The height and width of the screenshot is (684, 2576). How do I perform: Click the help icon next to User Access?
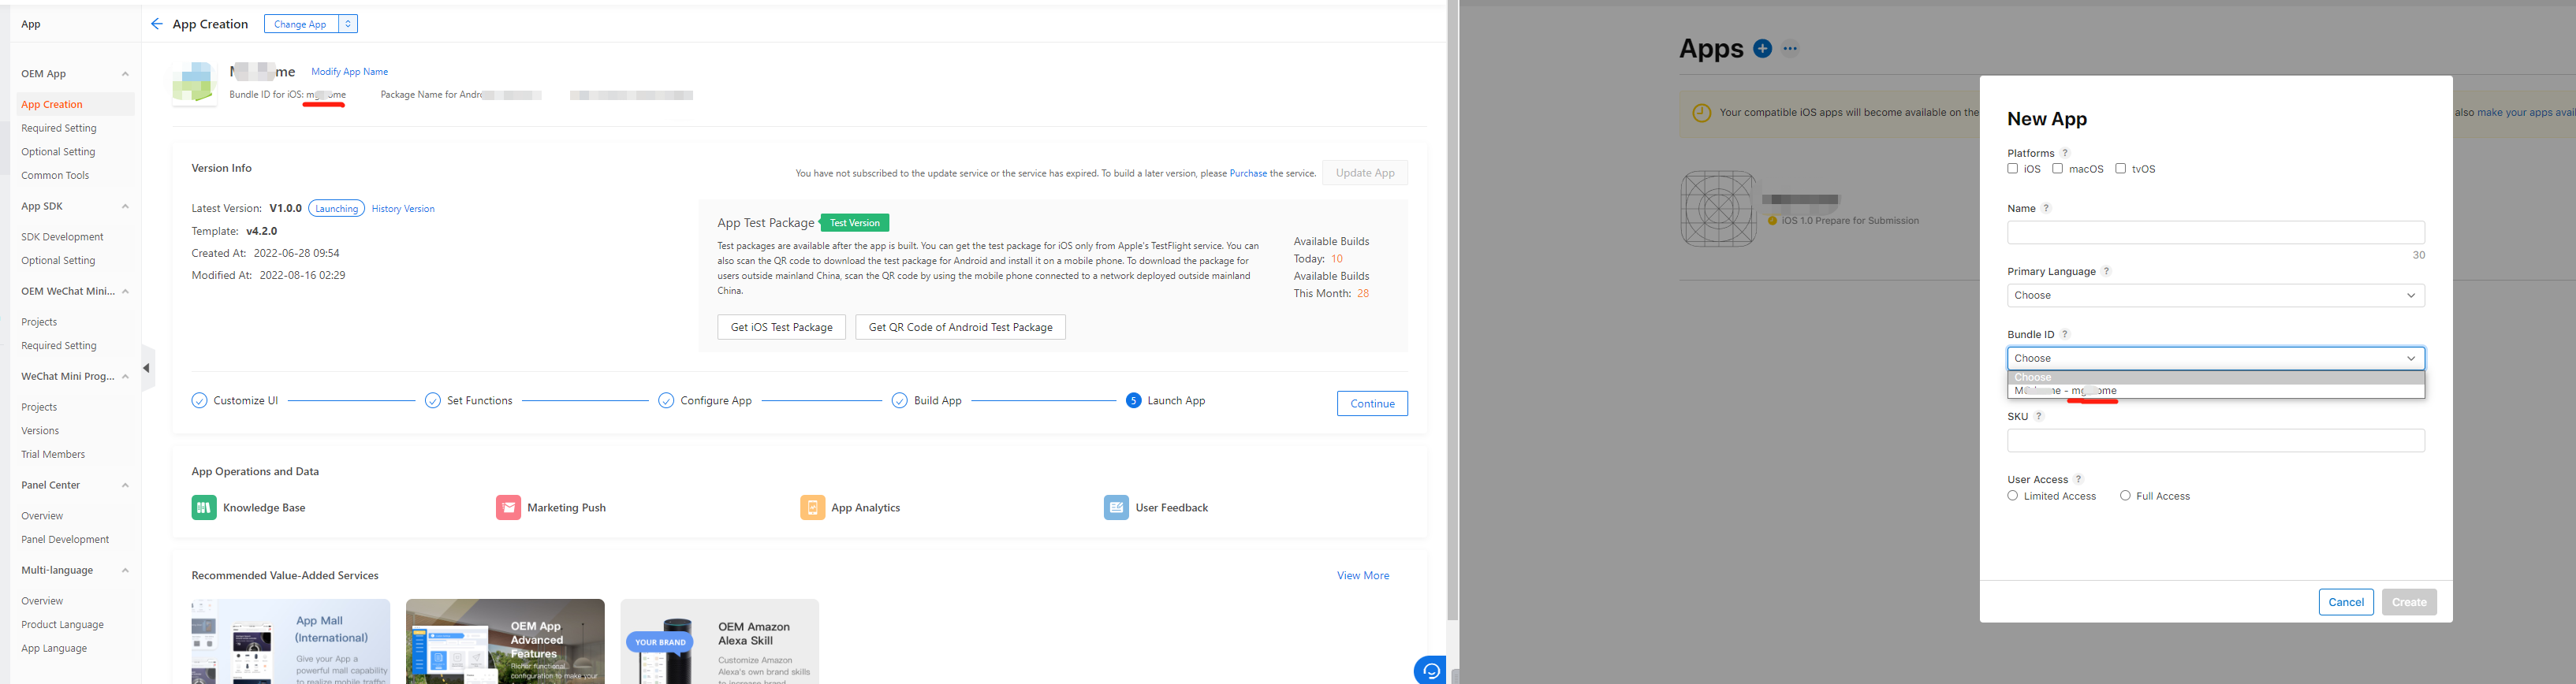click(2078, 479)
